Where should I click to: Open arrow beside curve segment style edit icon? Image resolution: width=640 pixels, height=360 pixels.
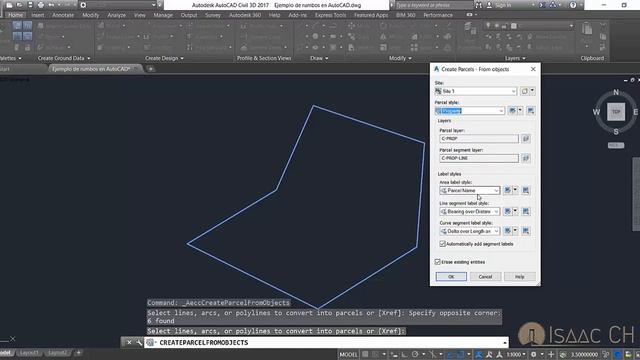pos(515,231)
